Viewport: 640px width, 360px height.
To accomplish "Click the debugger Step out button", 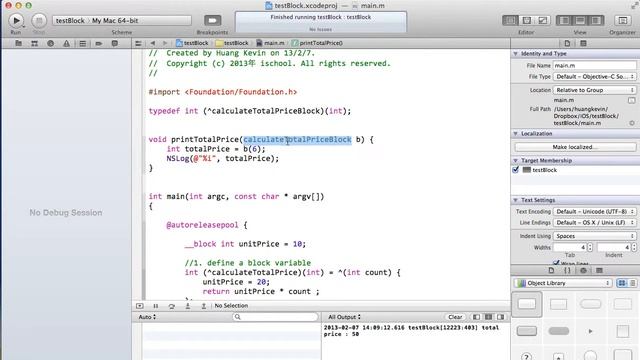I will click(204, 306).
